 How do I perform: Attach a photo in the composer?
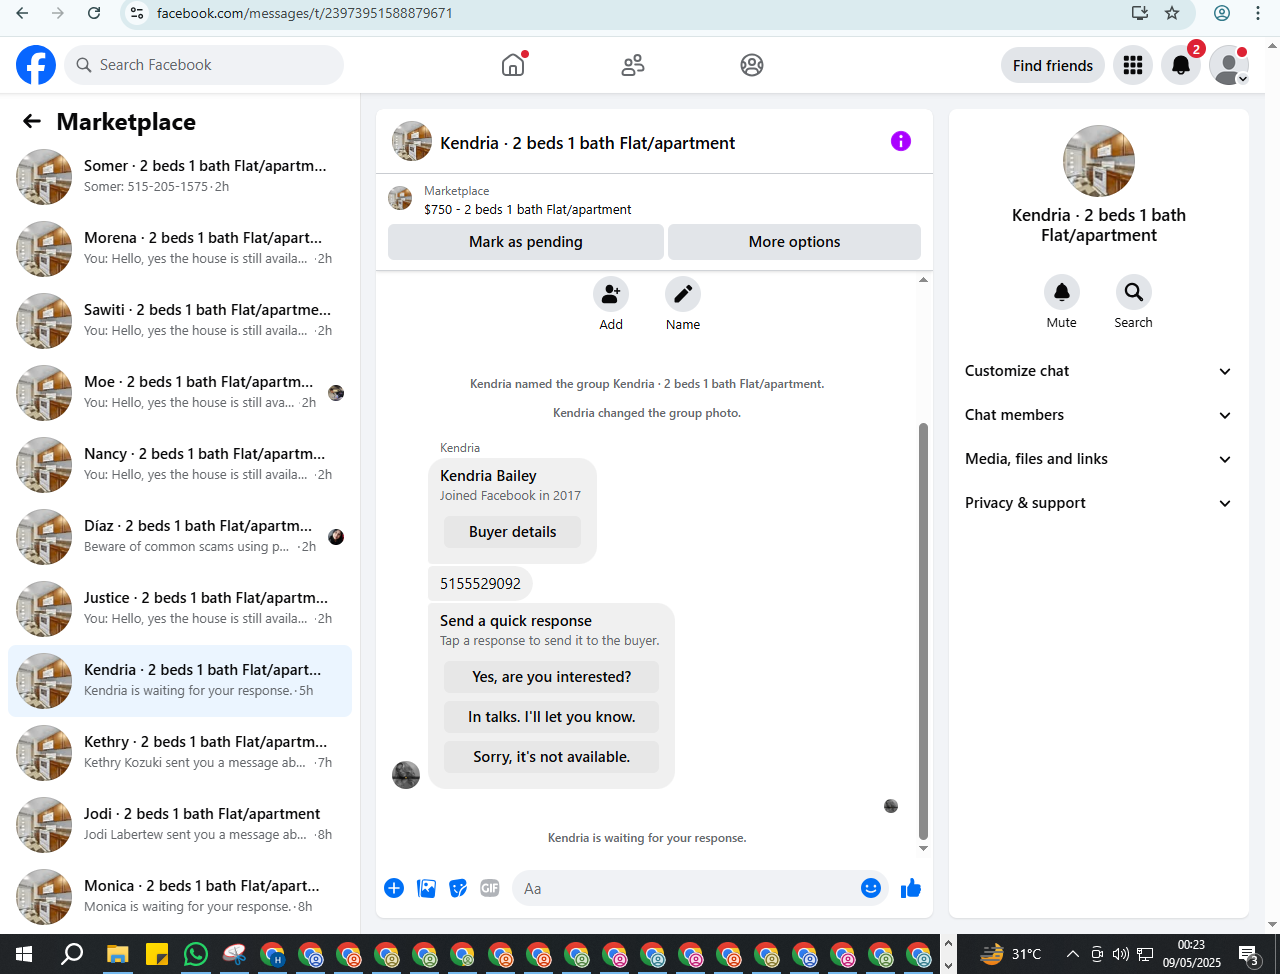click(x=427, y=888)
